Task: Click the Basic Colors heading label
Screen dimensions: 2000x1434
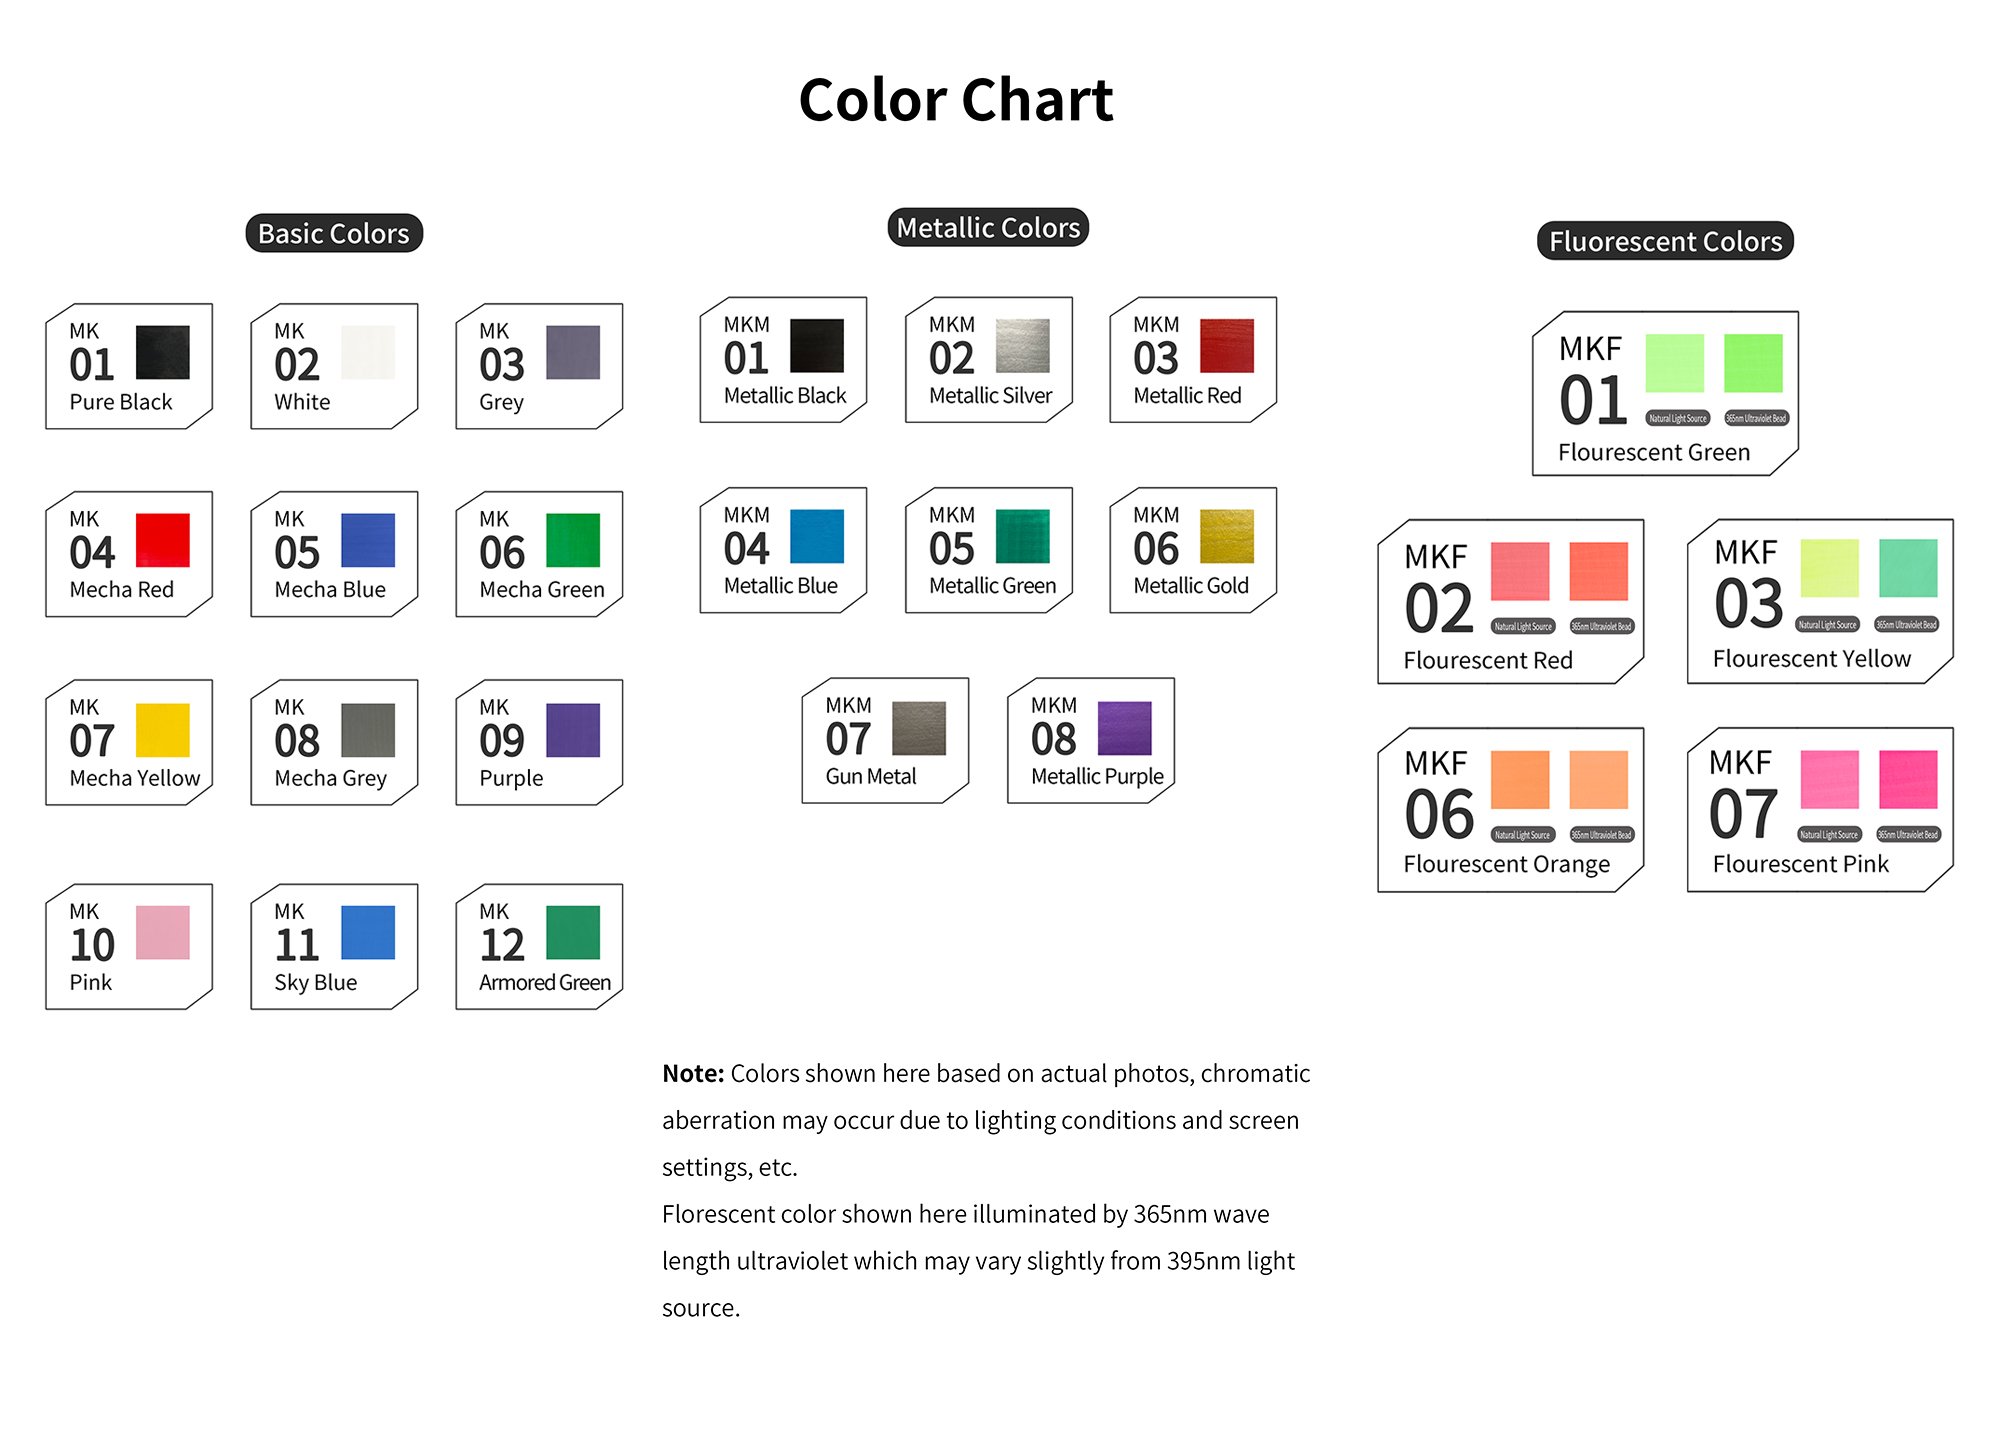Action: (x=334, y=233)
